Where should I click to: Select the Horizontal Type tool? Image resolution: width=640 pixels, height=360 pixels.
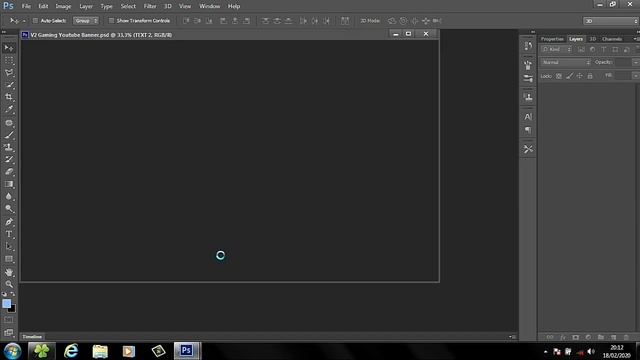pos(9,234)
